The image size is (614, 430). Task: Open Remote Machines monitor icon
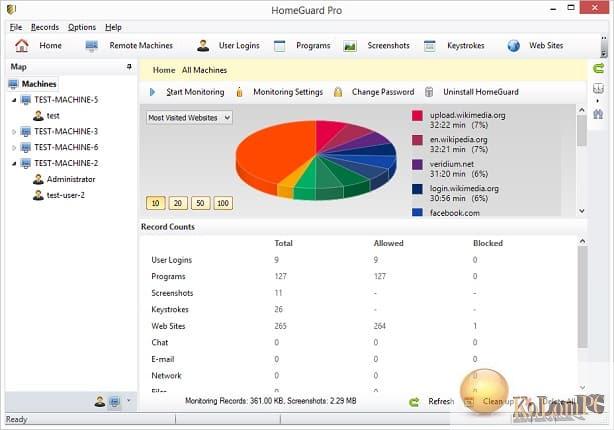click(x=92, y=46)
